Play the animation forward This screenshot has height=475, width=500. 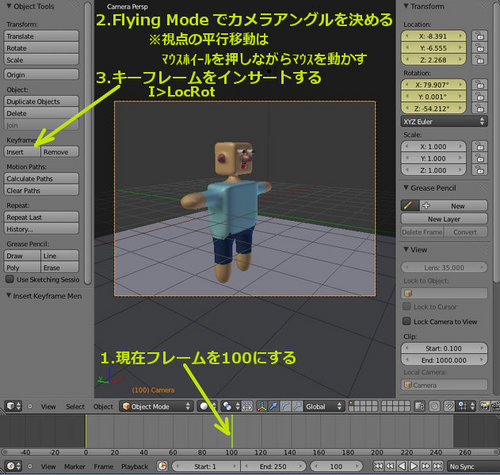pyautogui.click(x=413, y=466)
